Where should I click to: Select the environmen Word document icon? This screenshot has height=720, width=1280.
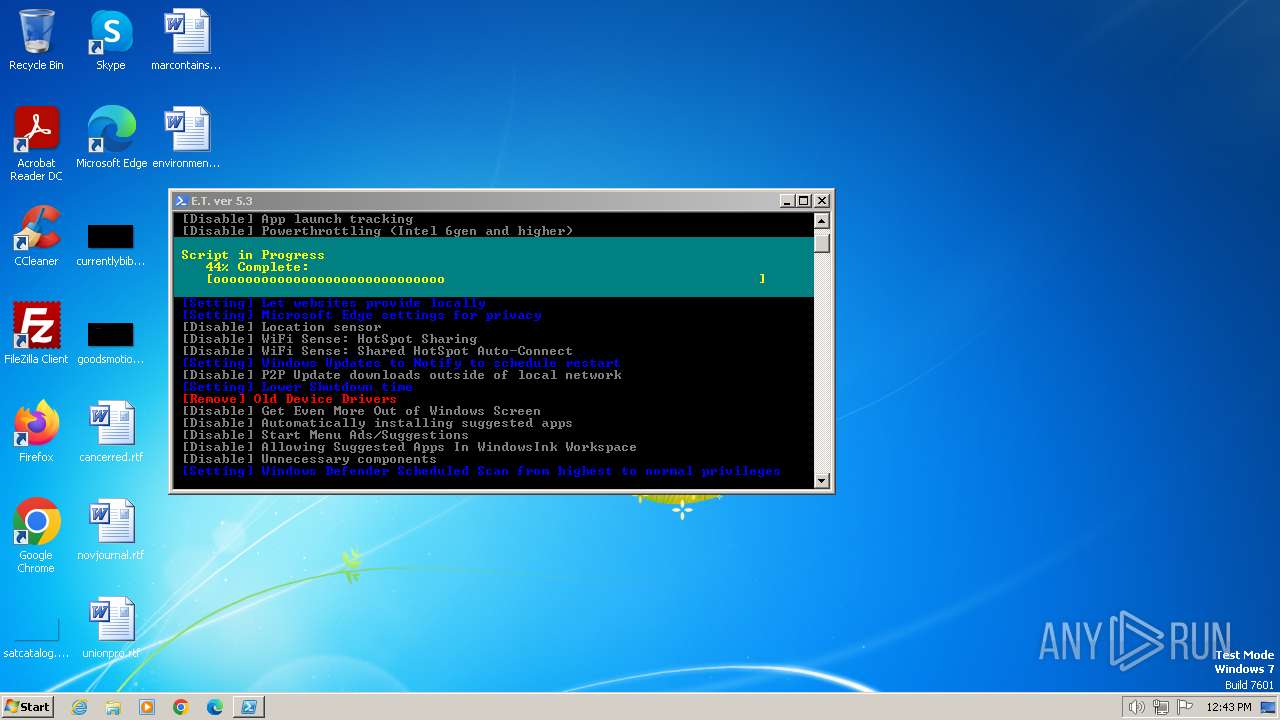click(x=186, y=137)
